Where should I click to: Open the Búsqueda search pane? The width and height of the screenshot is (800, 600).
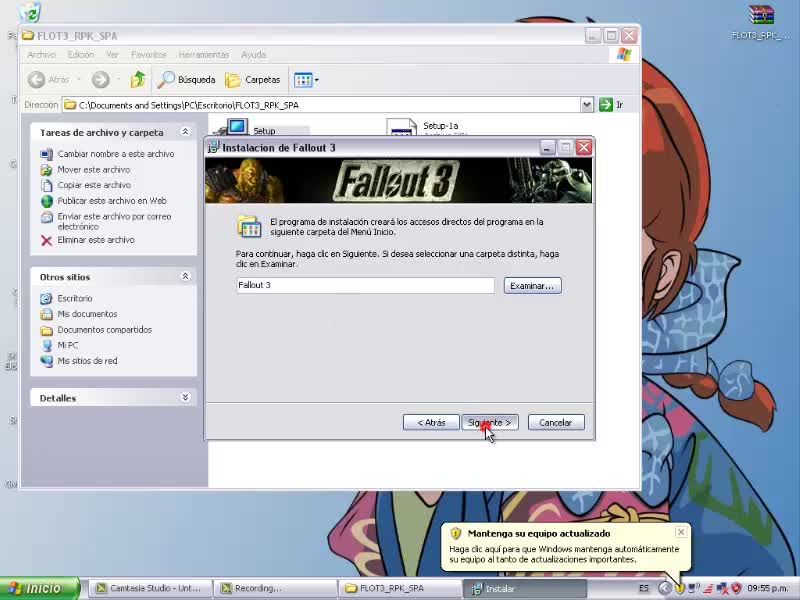pyautogui.click(x=187, y=80)
